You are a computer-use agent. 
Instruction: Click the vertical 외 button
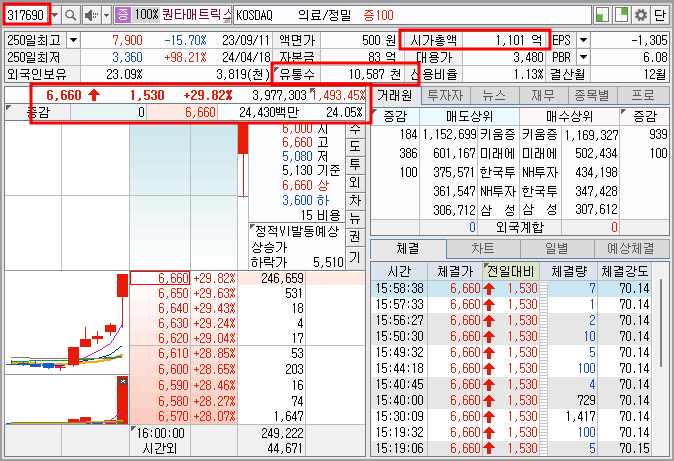coord(355,182)
